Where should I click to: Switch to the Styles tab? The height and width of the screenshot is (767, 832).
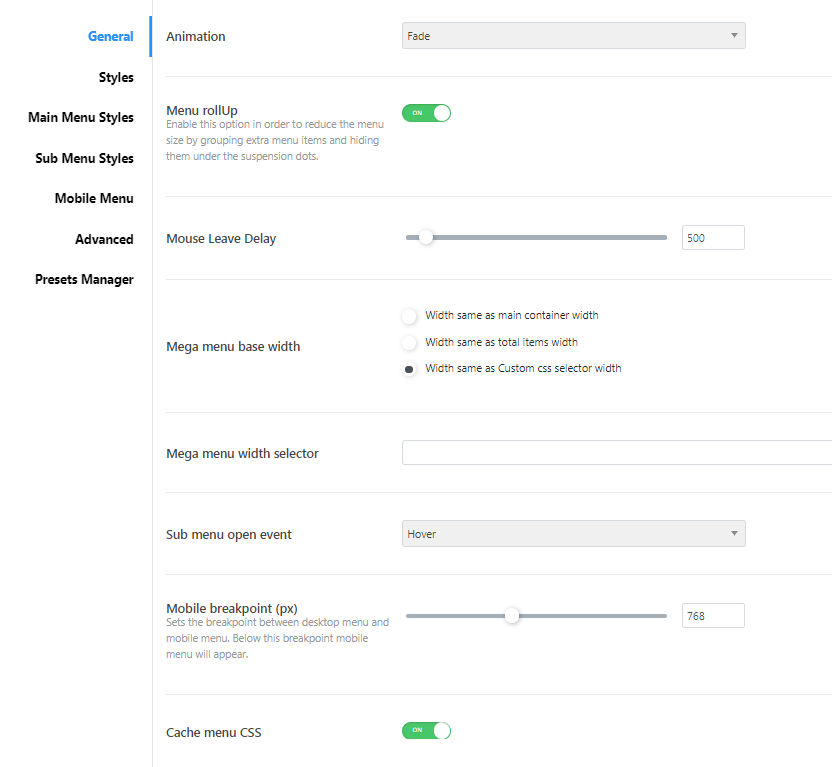(x=116, y=77)
